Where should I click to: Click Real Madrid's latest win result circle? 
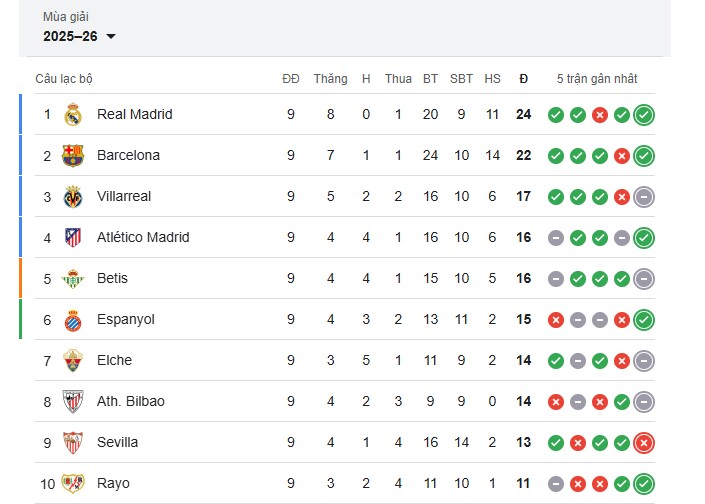(x=644, y=115)
